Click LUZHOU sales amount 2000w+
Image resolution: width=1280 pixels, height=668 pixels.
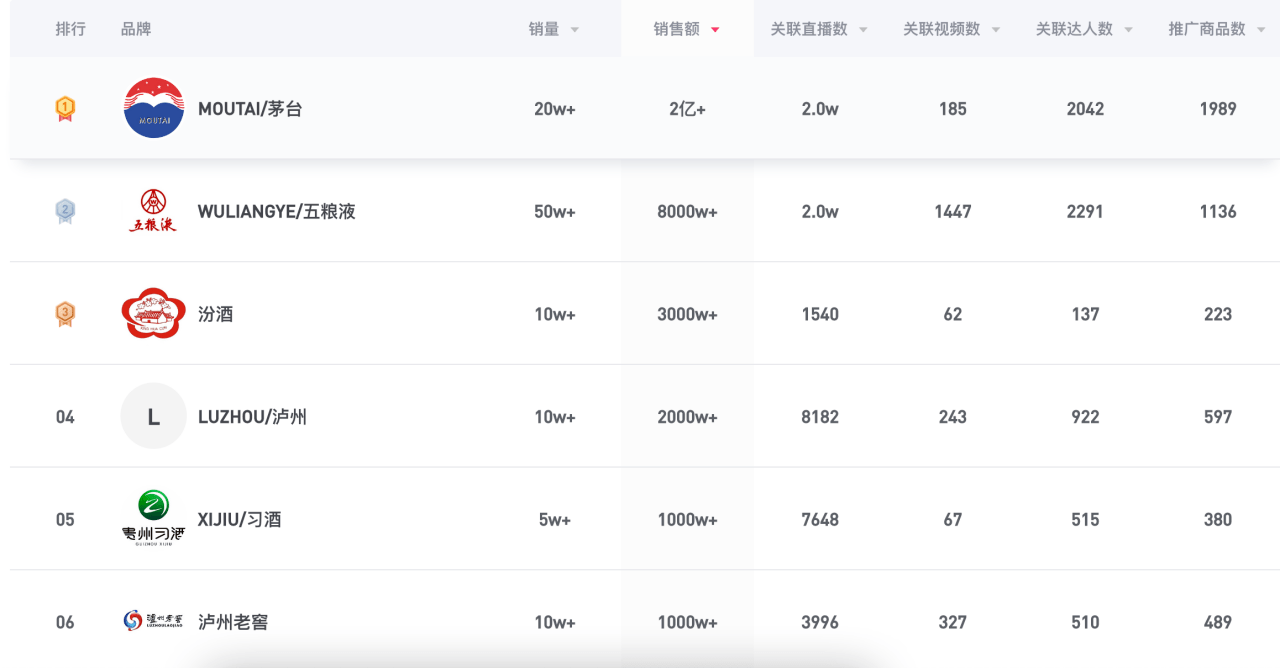(688, 417)
